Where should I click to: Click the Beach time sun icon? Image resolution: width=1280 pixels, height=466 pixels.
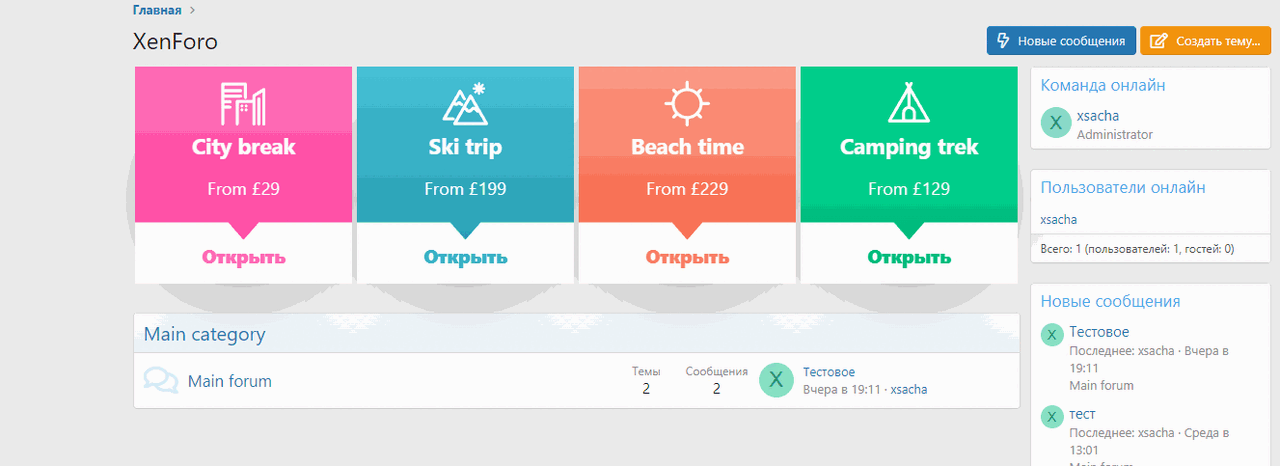(x=687, y=104)
